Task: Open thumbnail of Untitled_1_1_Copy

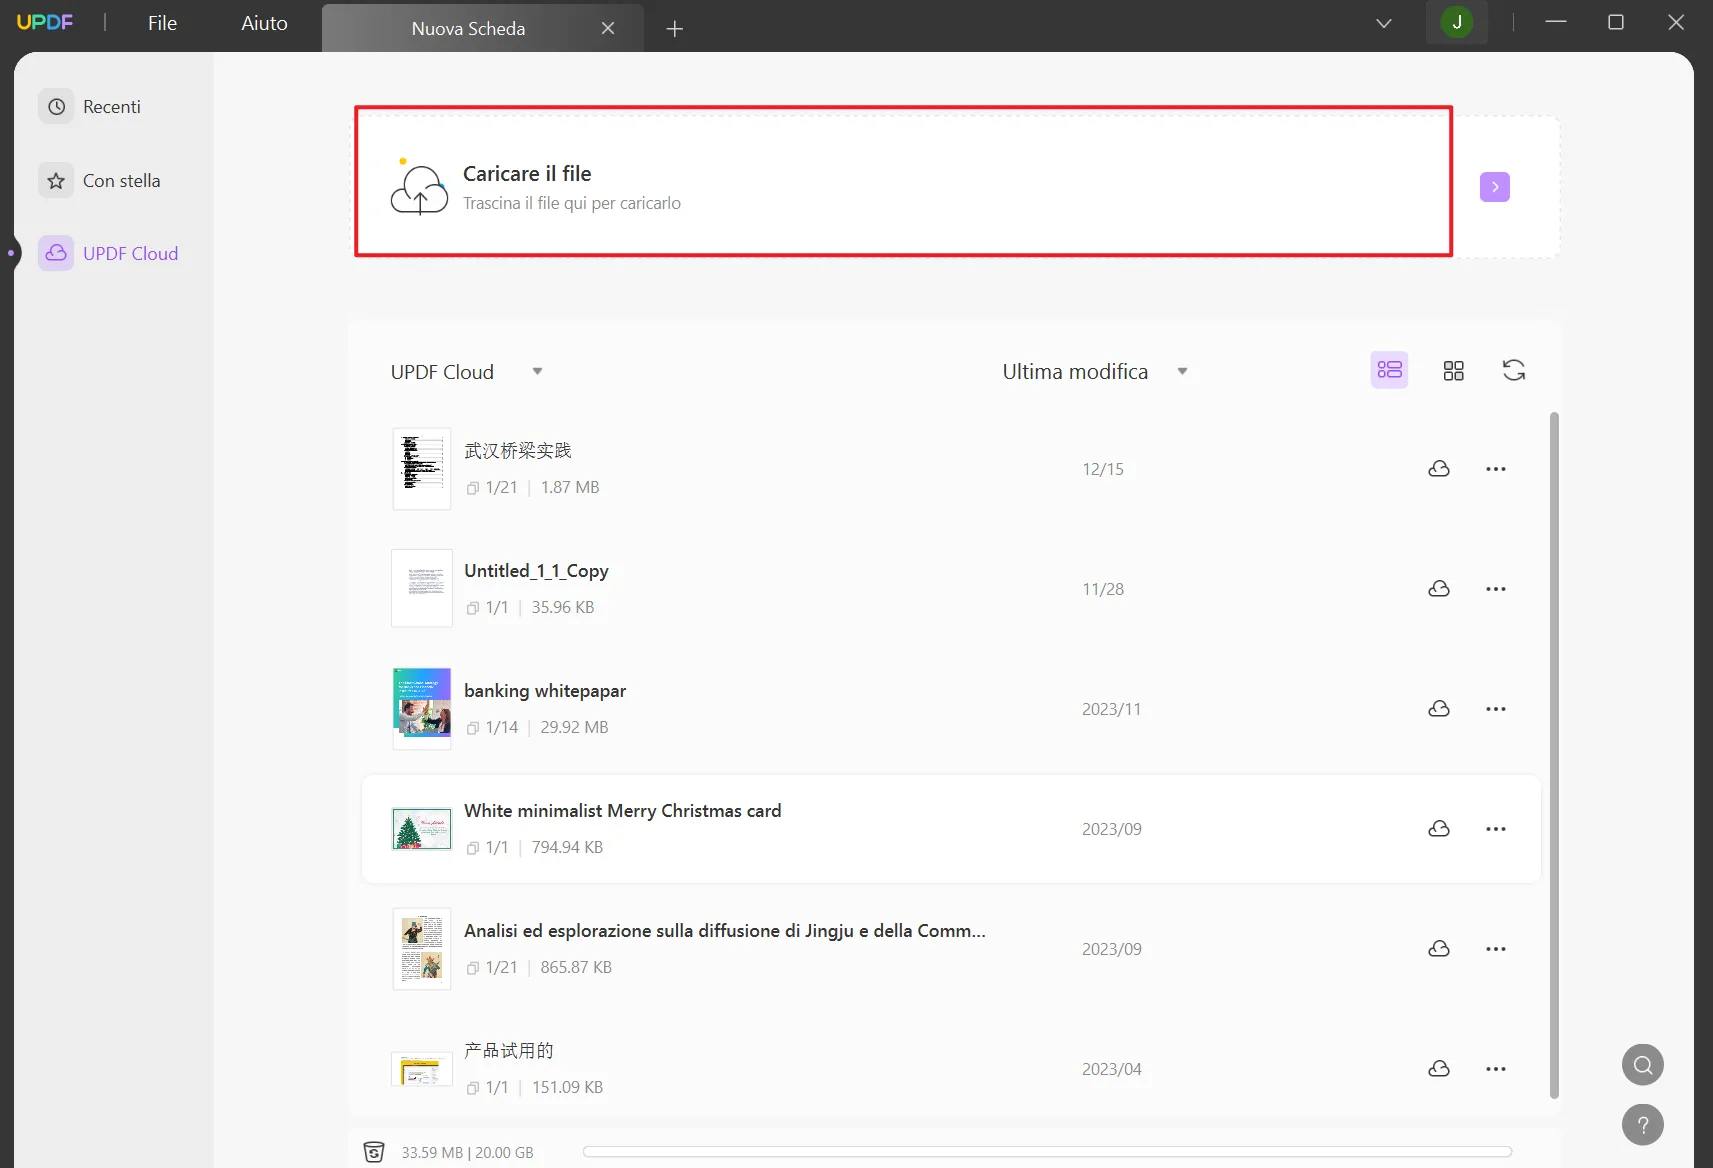Action: (x=421, y=588)
